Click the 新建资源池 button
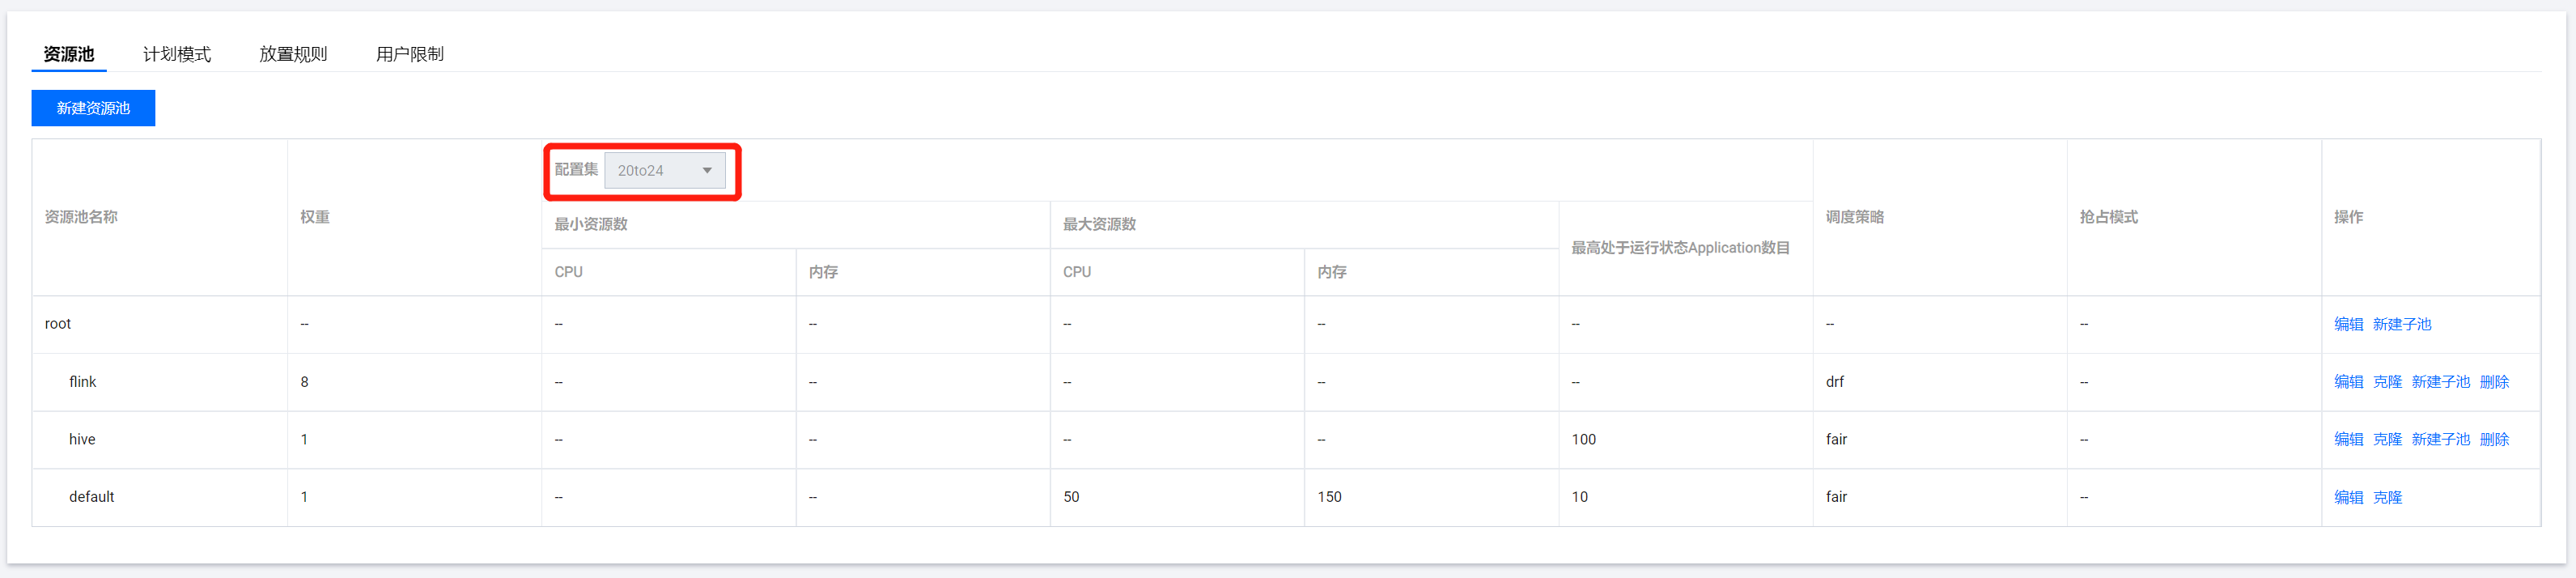This screenshot has height=578, width=2576. coord(93,108)
